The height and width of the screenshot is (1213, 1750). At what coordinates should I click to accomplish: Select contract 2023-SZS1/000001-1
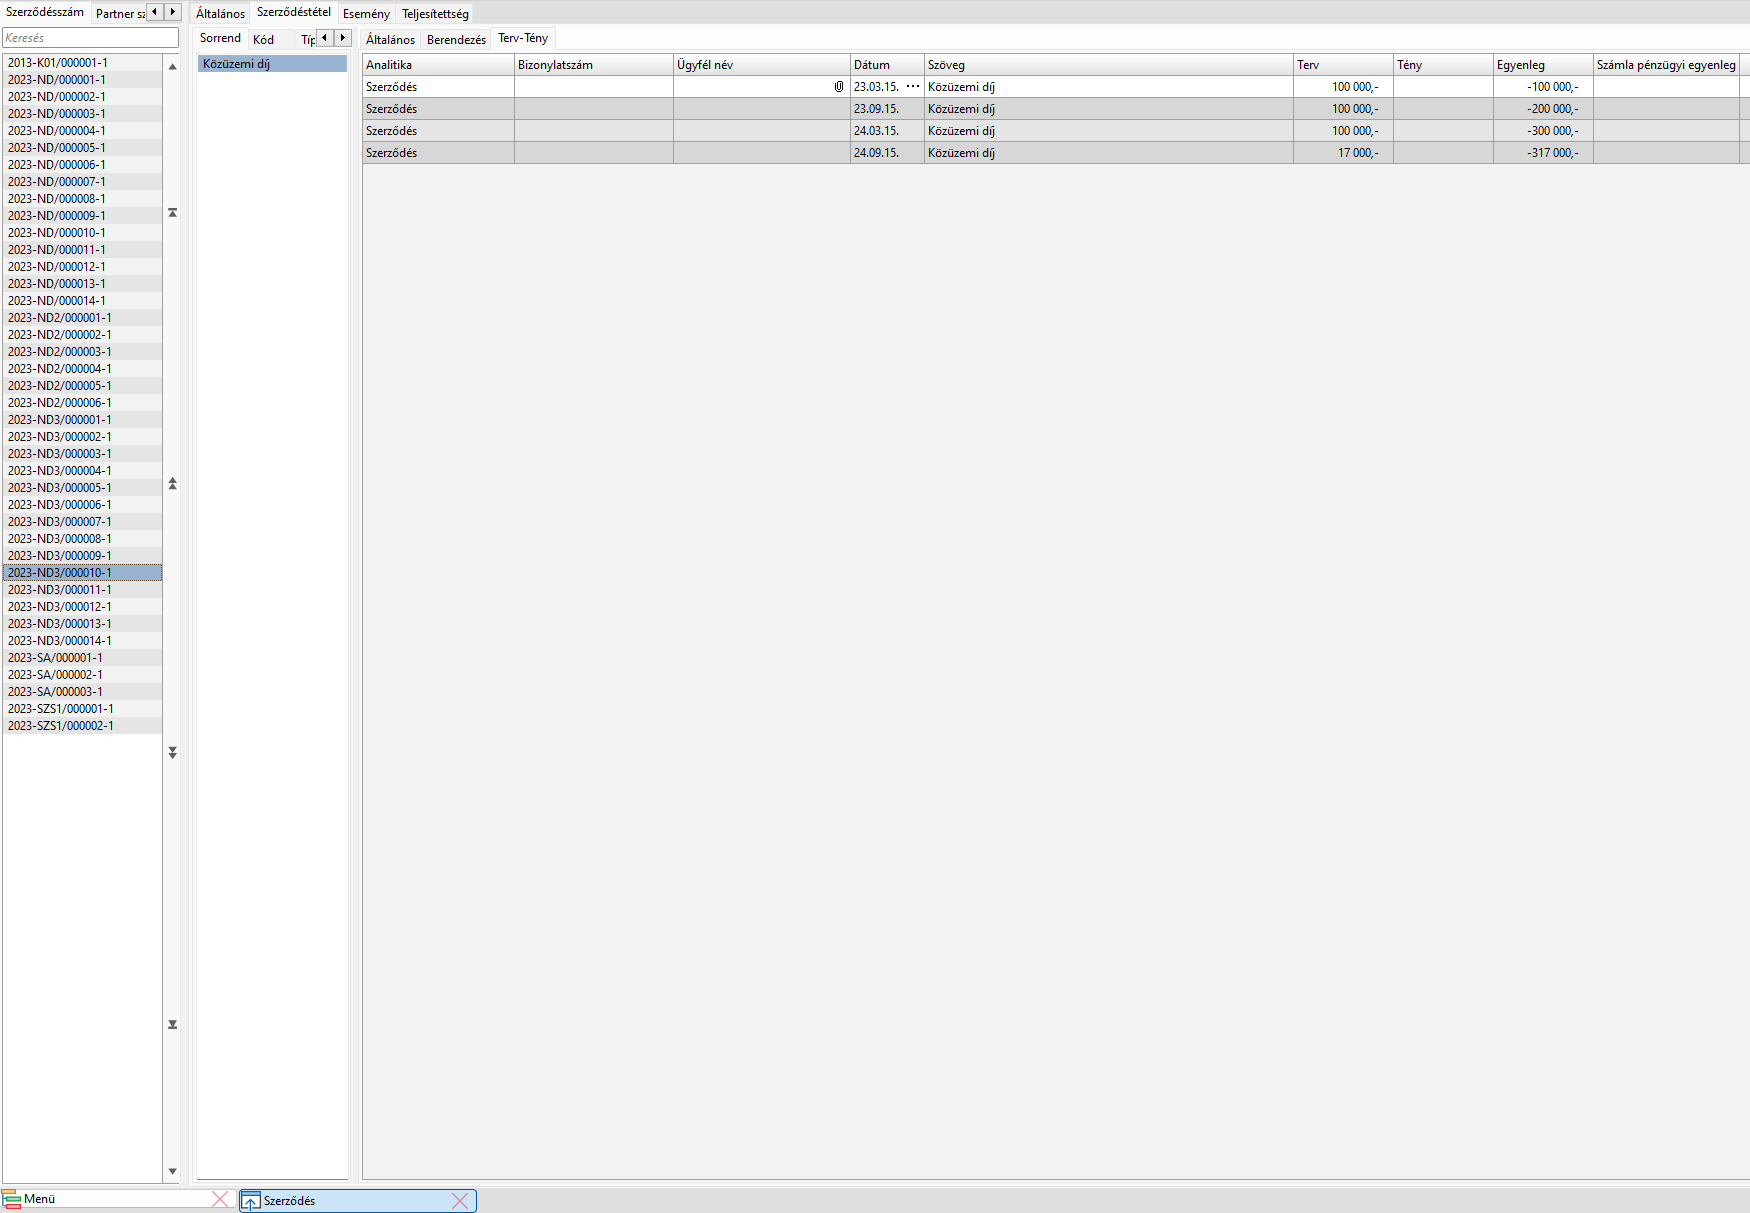(82, 709)
